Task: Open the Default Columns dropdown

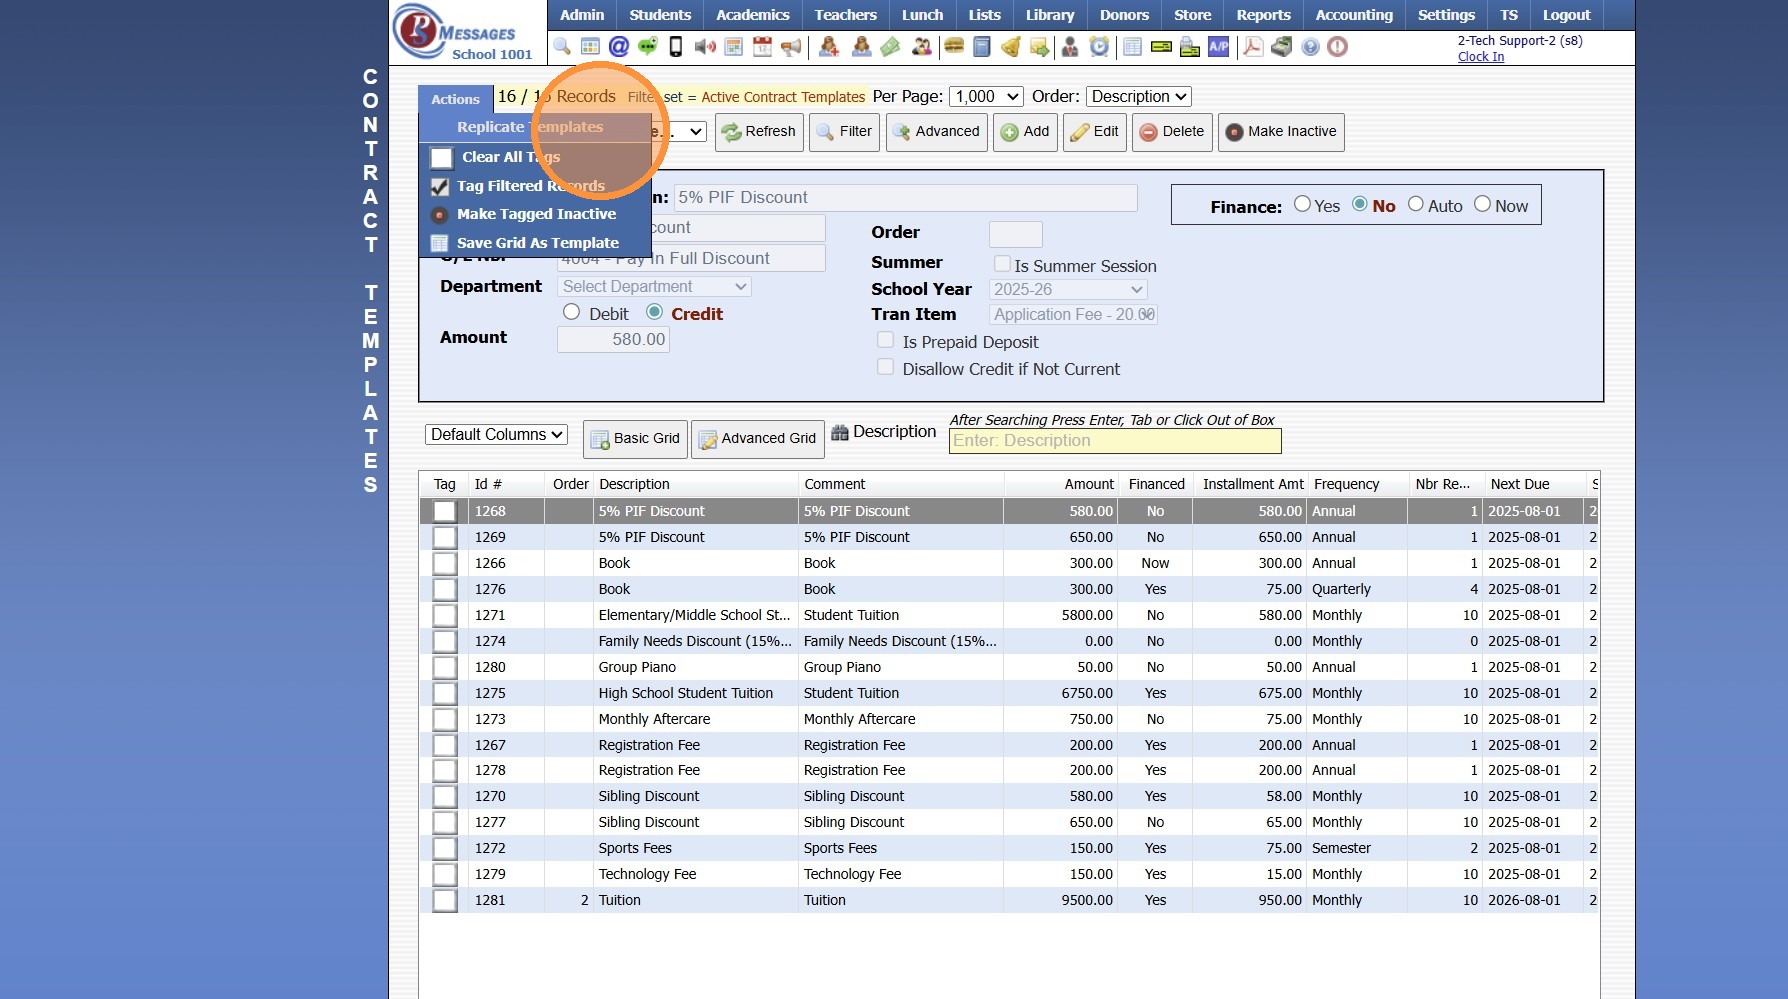Action: (x=496, y=435)
